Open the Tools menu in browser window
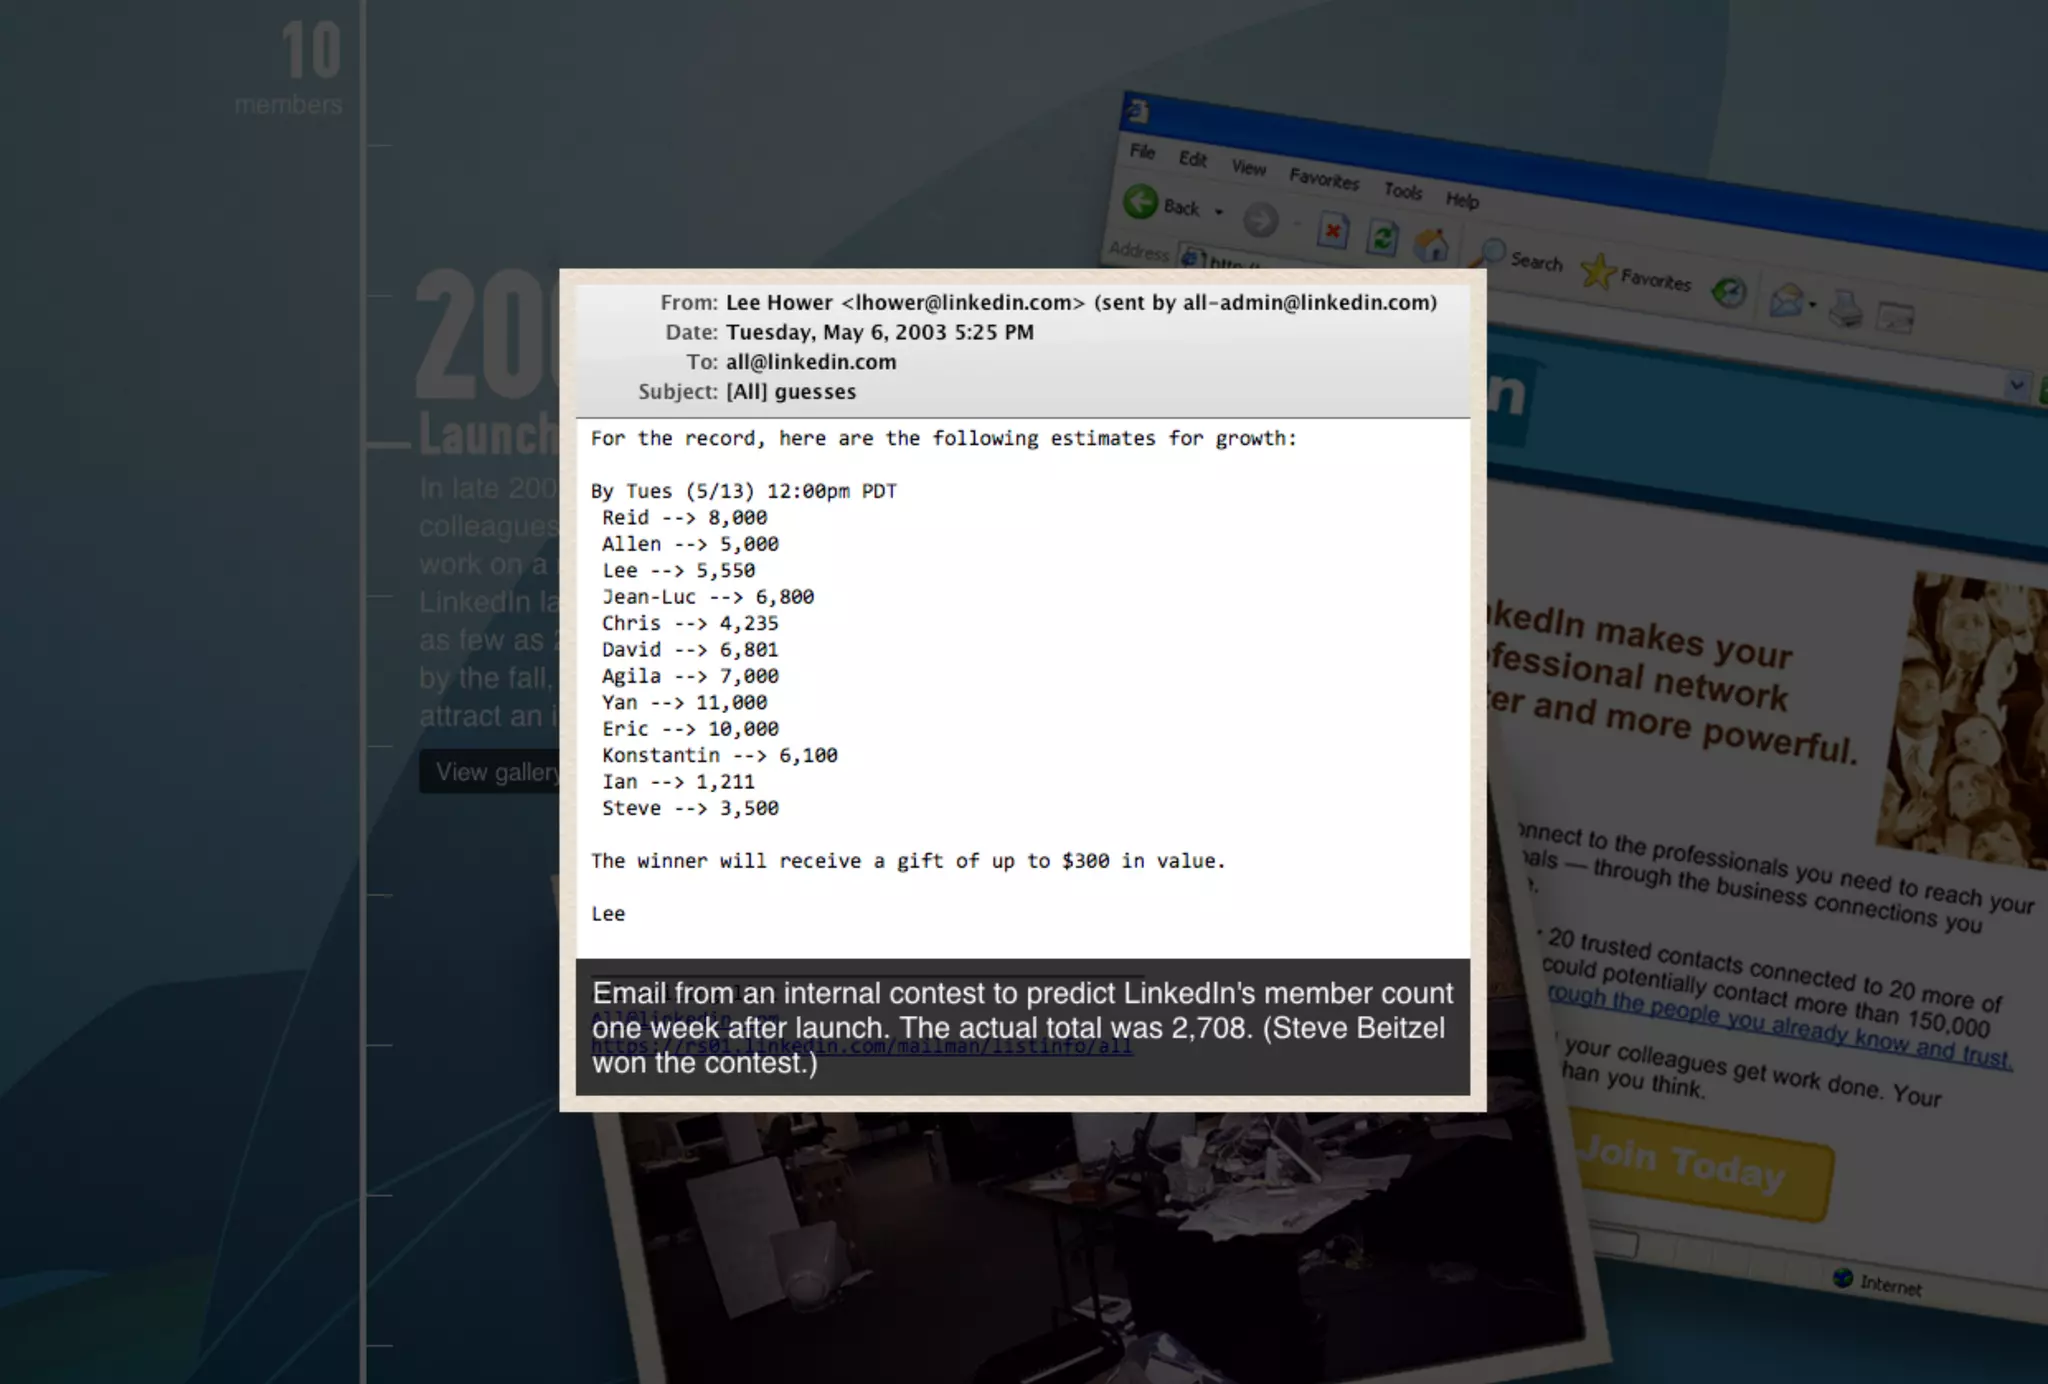 [x=1402, y=190]
